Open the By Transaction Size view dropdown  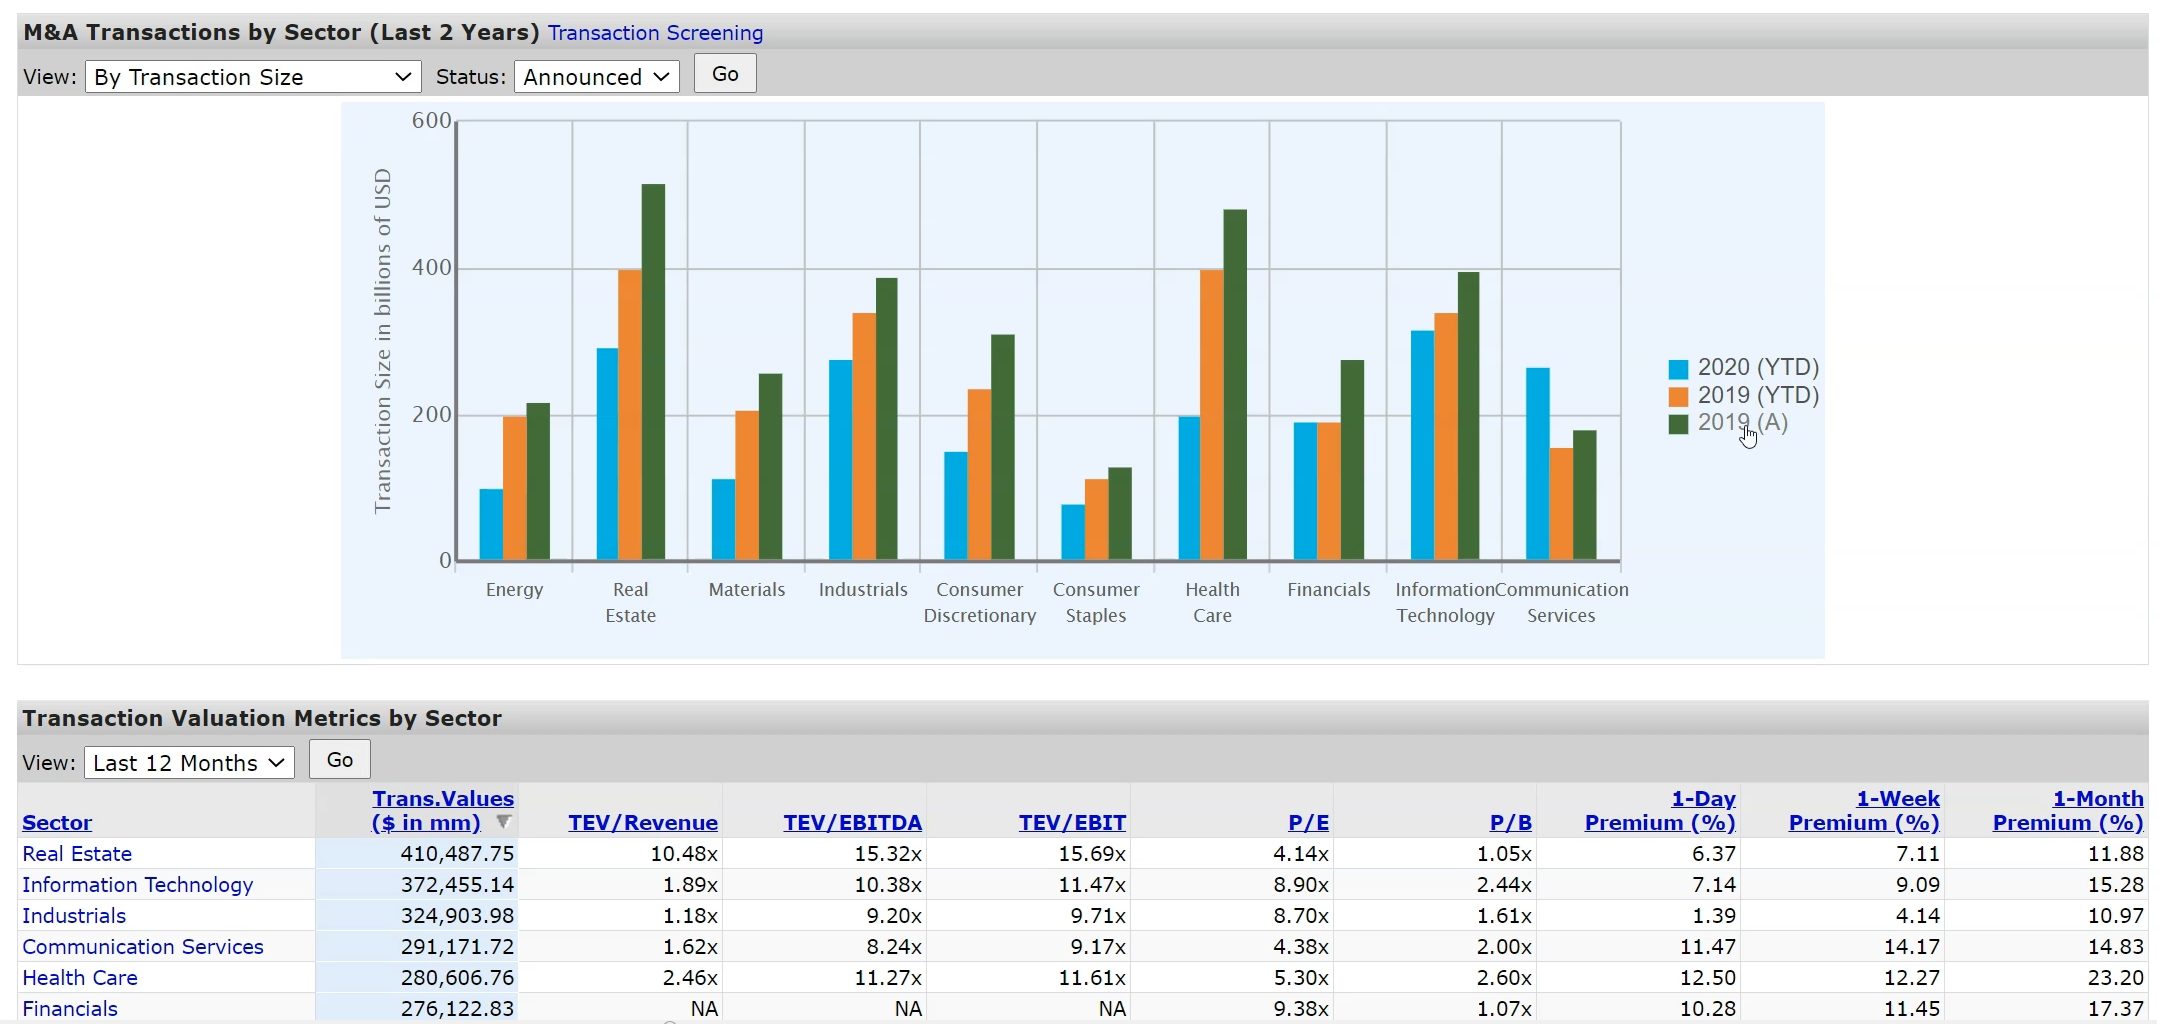pos(252,77)
